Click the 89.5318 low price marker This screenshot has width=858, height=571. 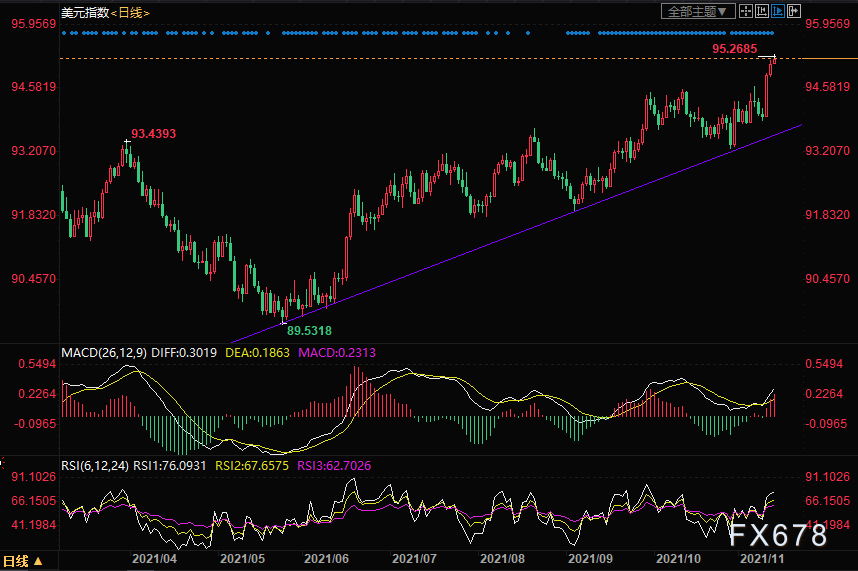click(309, 330)
